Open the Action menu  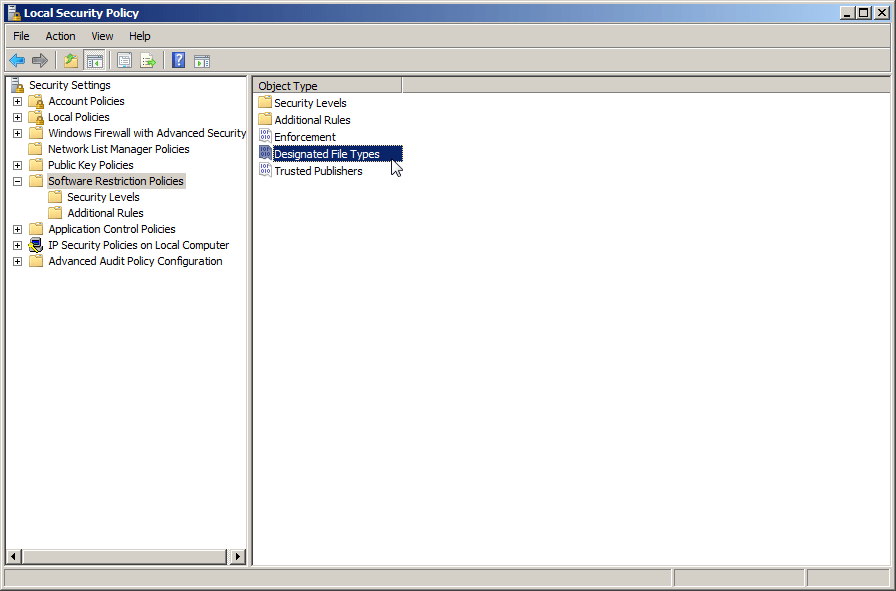pyautogui.click(x=61, y=36)
